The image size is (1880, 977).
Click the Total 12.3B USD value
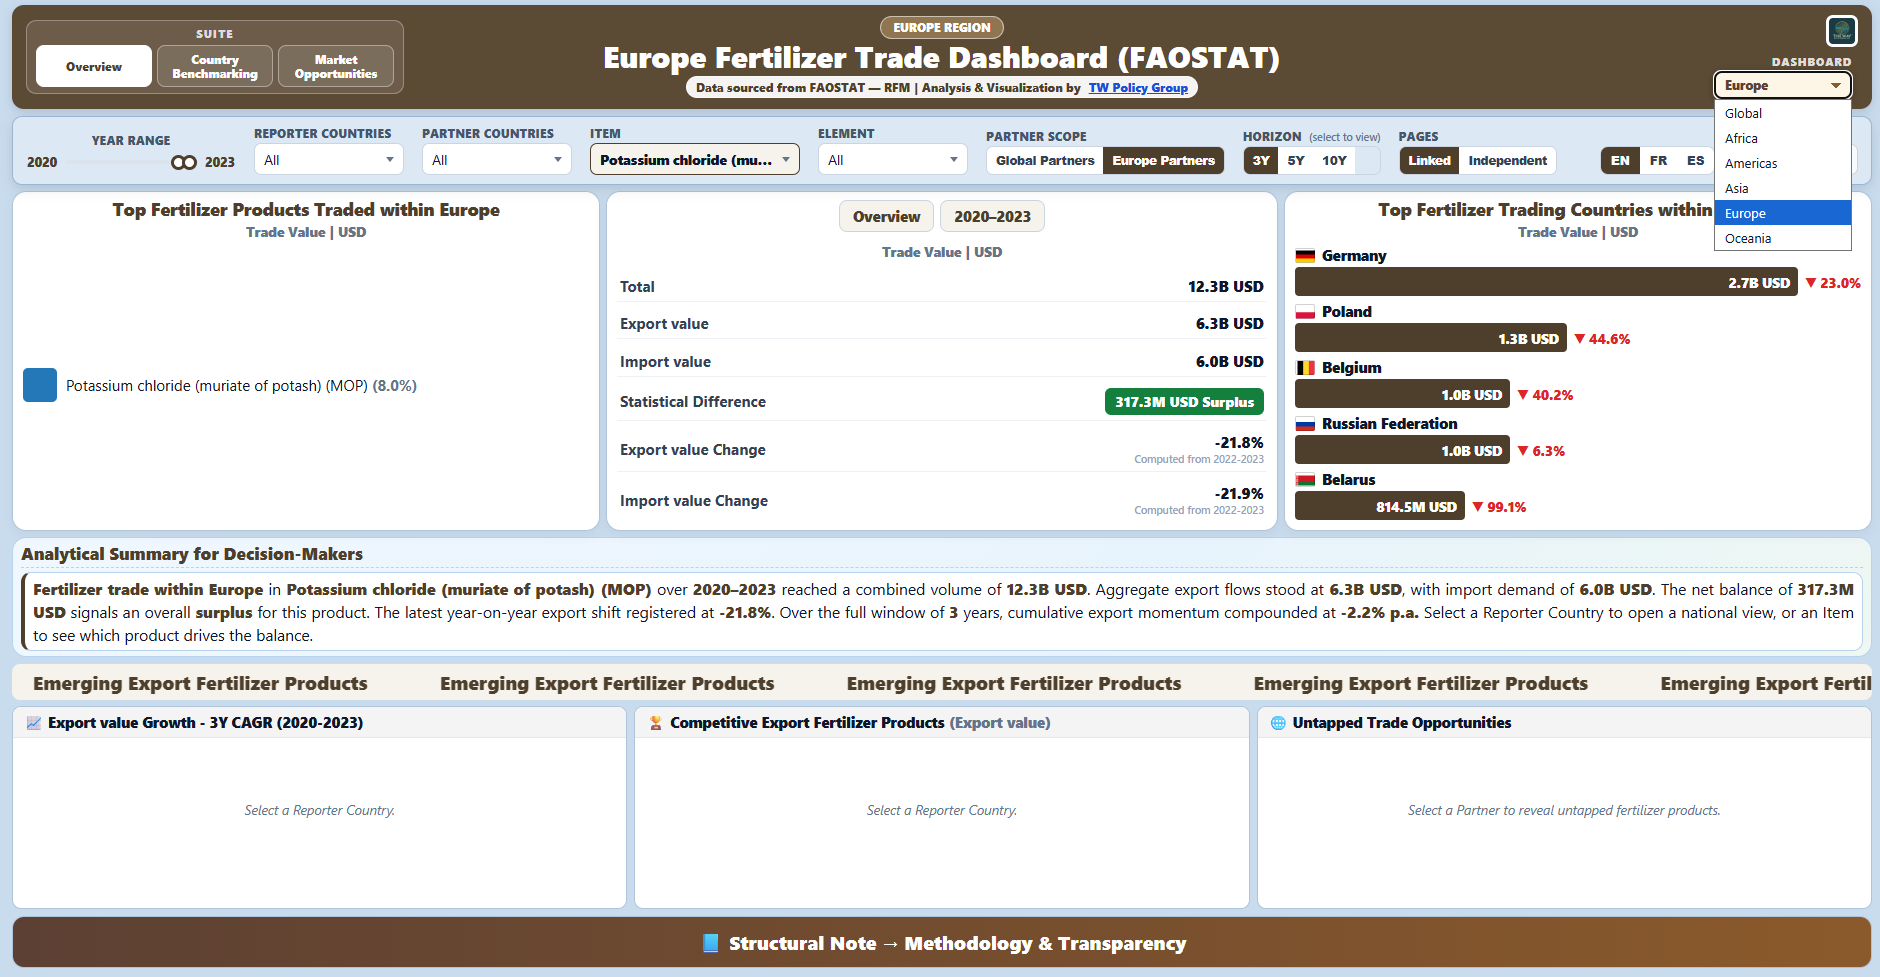(x=1225, y=287)
